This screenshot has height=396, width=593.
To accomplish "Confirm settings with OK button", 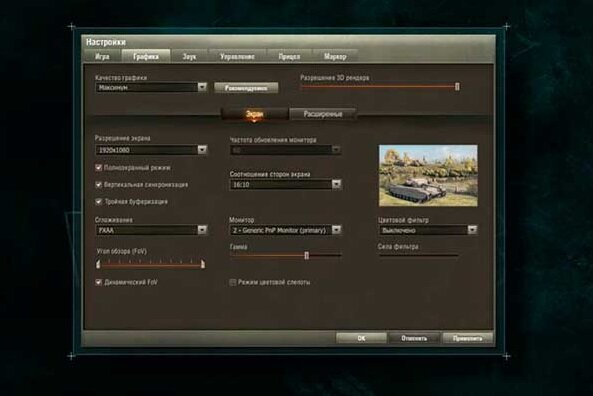I will point(361,338).
